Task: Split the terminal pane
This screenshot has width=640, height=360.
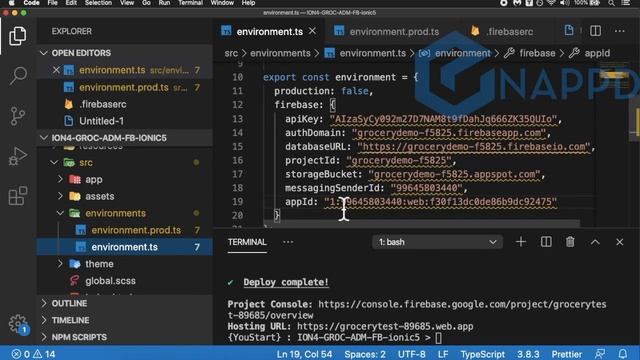Action: pos(546,242)
